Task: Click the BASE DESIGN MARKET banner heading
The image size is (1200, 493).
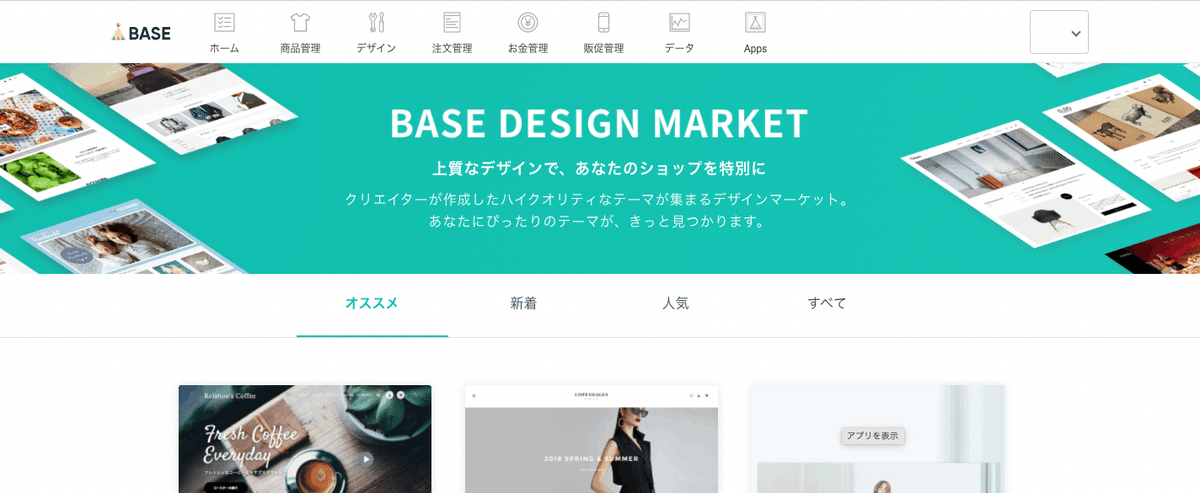Action: point(598,124)
